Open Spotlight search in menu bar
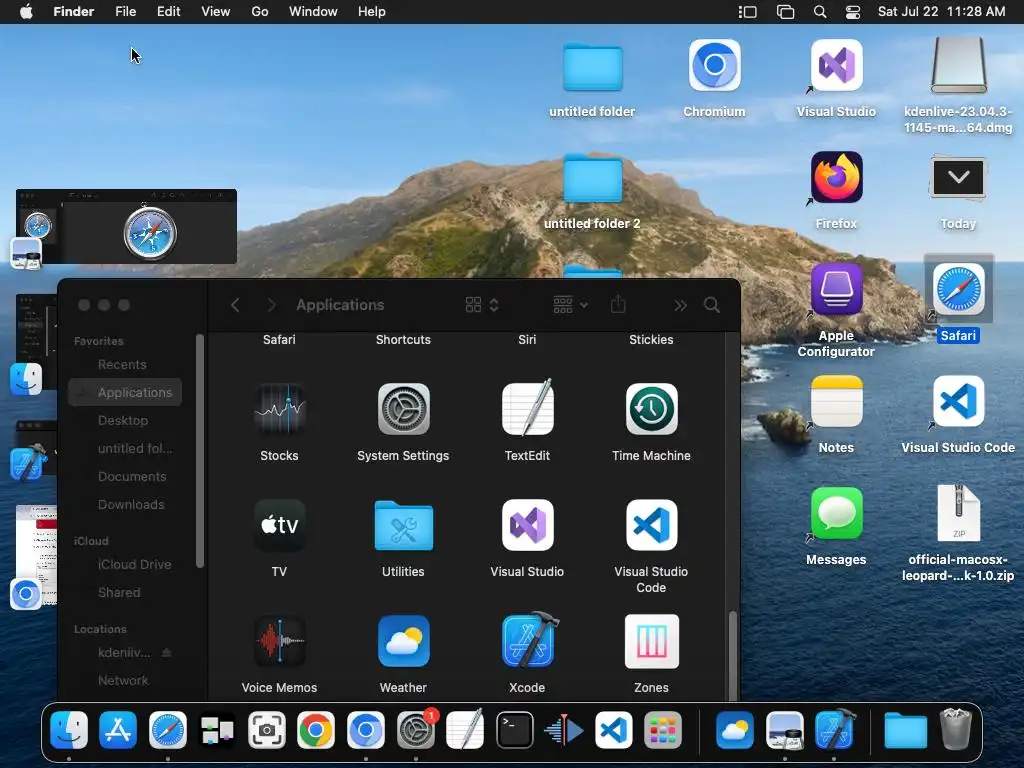Image resolution: width=1024 pixels, height=768 pixels. click(x=820, y=12)
